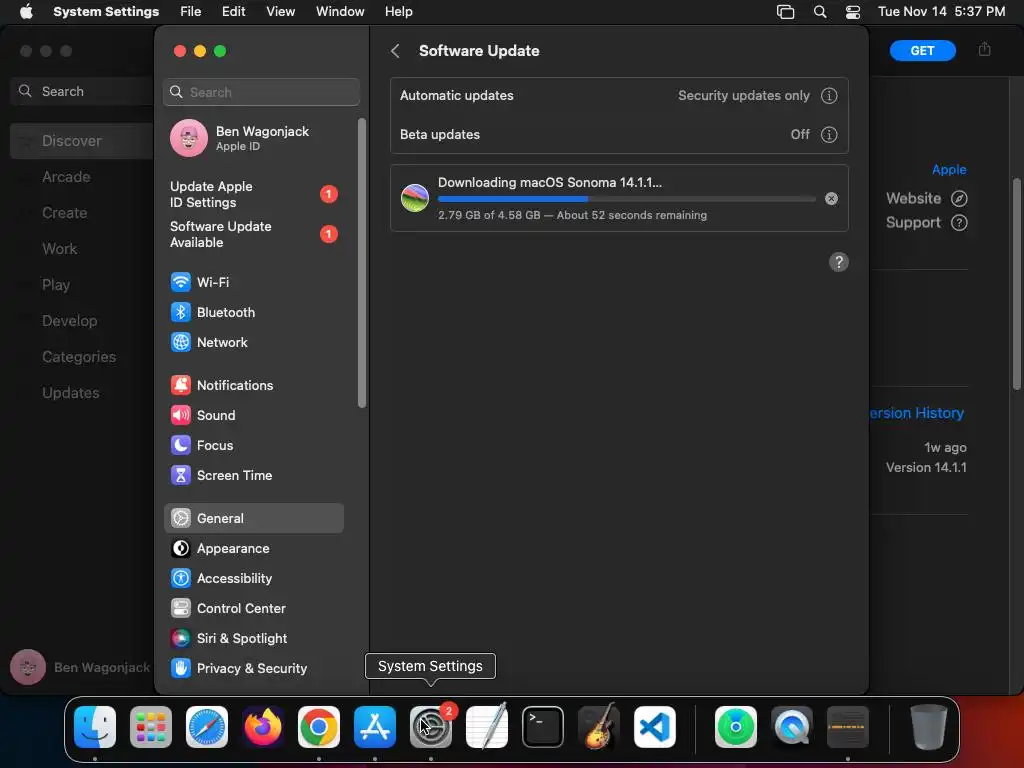Image resolution: width=1024 pixels, height=768 pixels.
Task: Open the Window menu
Action: click(x=340, y=12)
